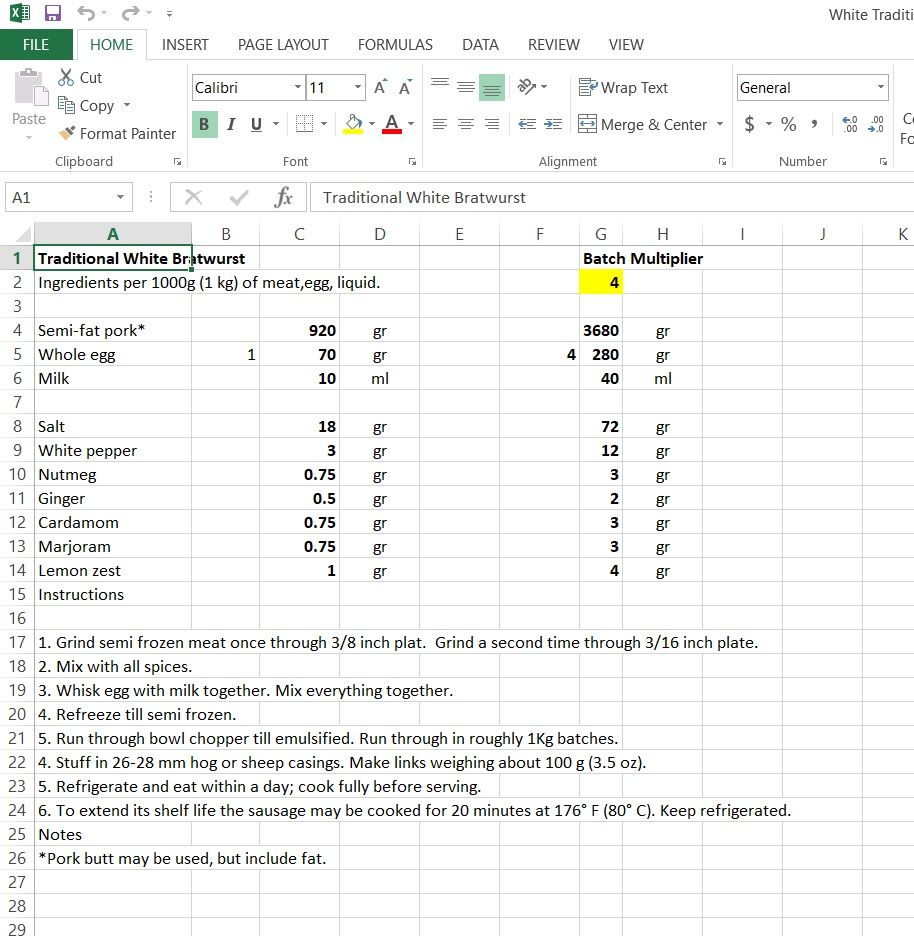
Task: Toggle Underline formatting
Action: point(257,124)
